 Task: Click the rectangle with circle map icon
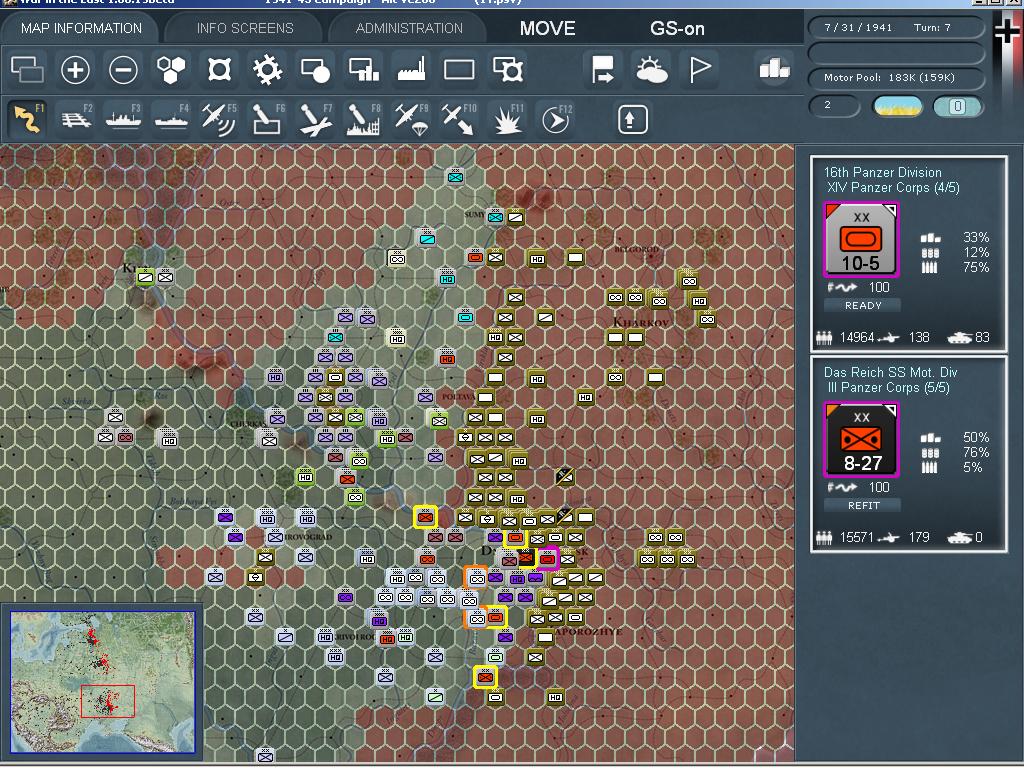tap(315, 70)
